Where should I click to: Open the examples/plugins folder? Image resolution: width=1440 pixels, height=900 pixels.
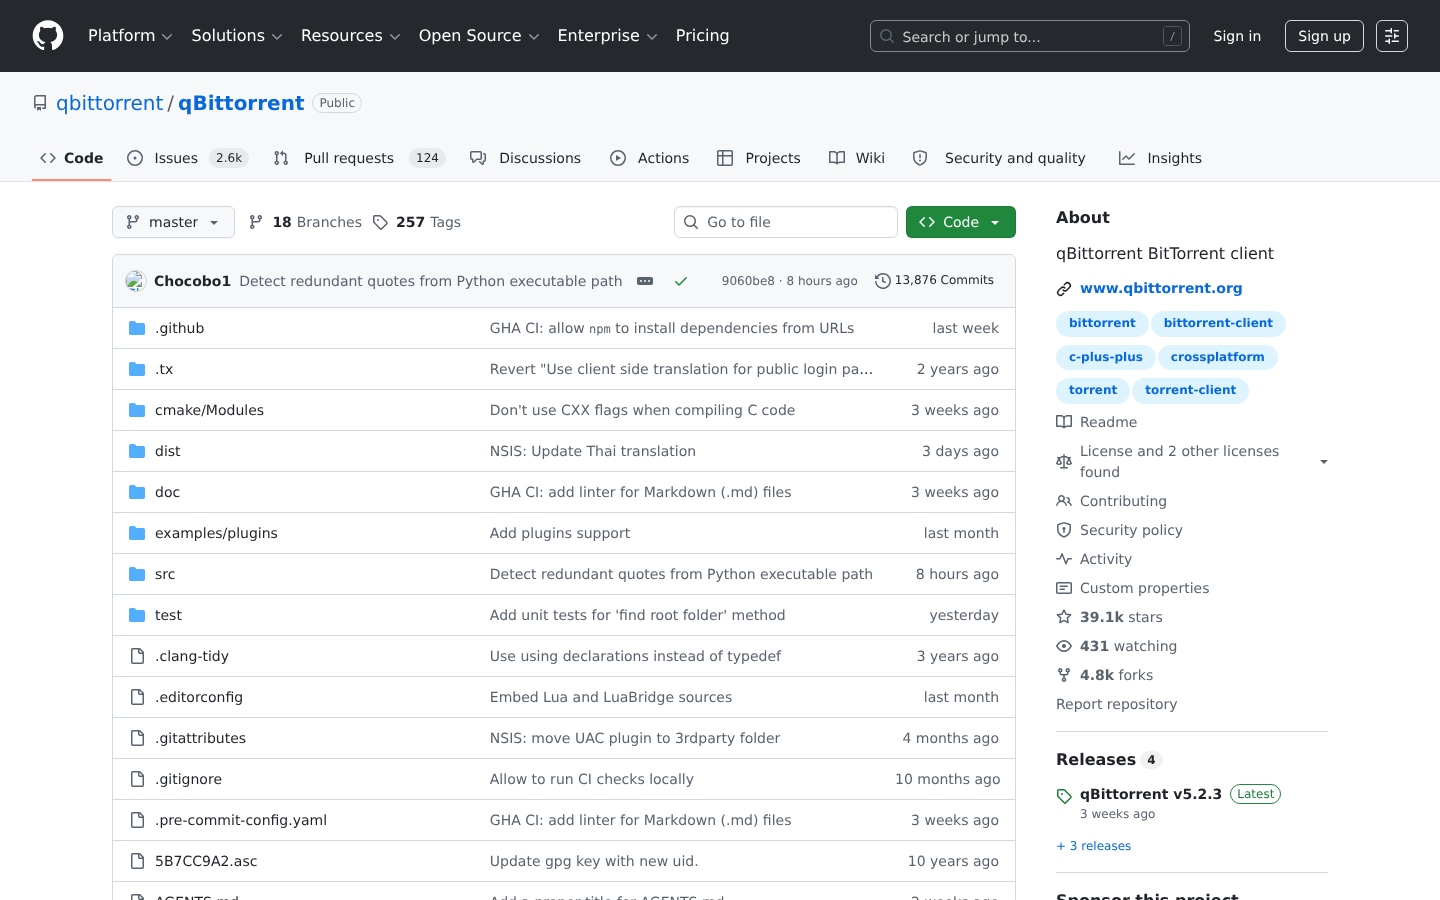point(216,533)
